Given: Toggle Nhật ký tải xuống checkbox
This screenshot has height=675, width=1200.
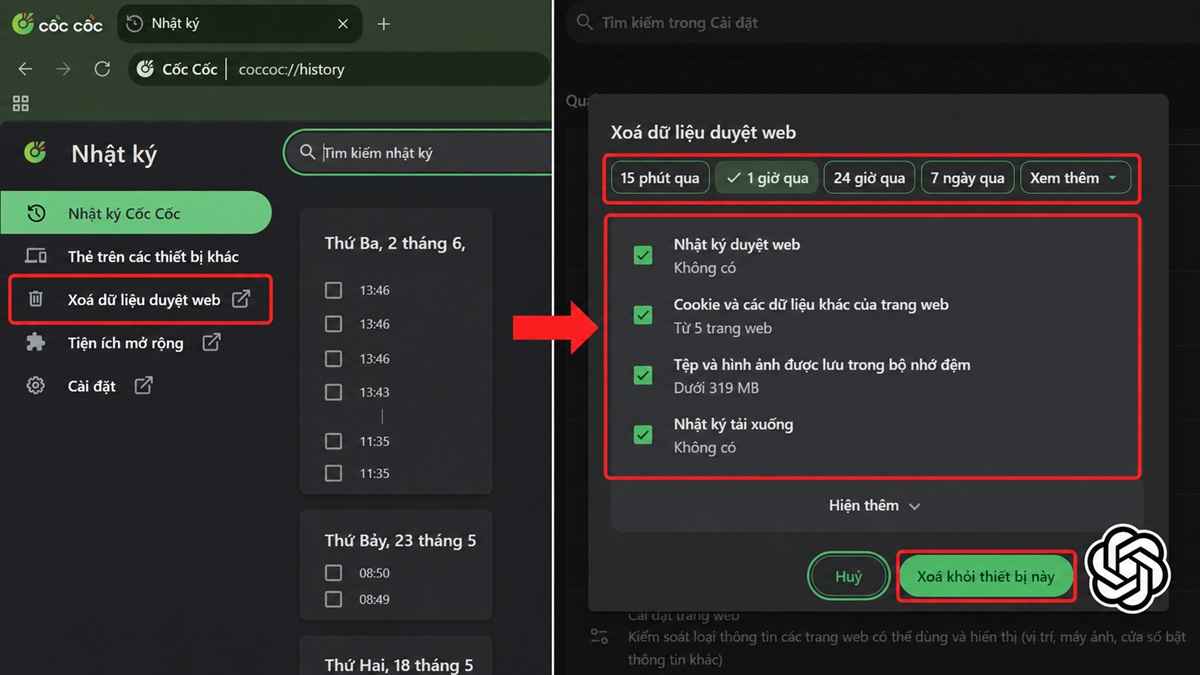Looking at the screenshot, I should click(643, 435).
